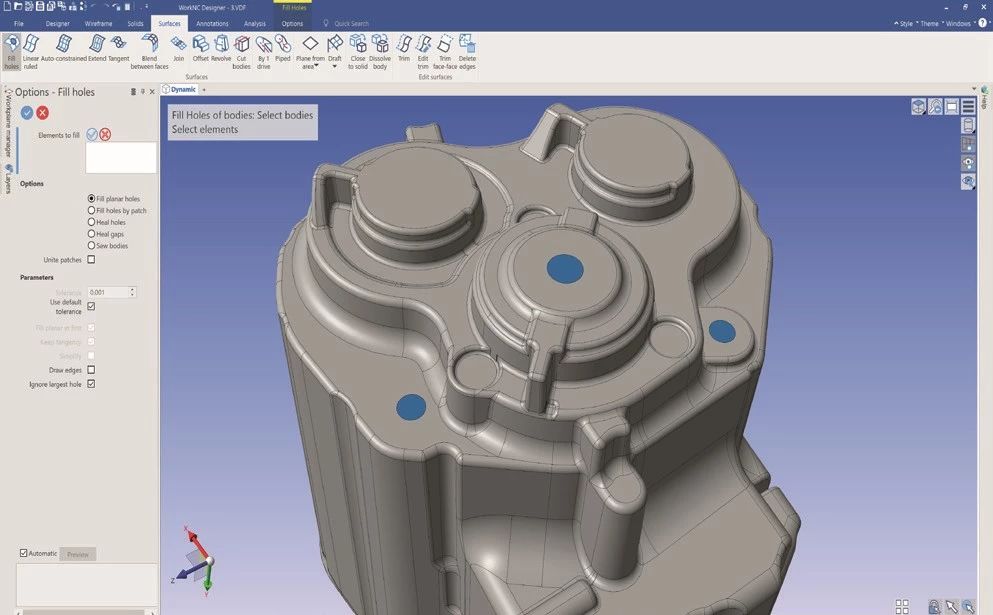This screenshot has width=993, height=615.
Task: Adjust the tolerance value stepper
Action: pos(132,292)
